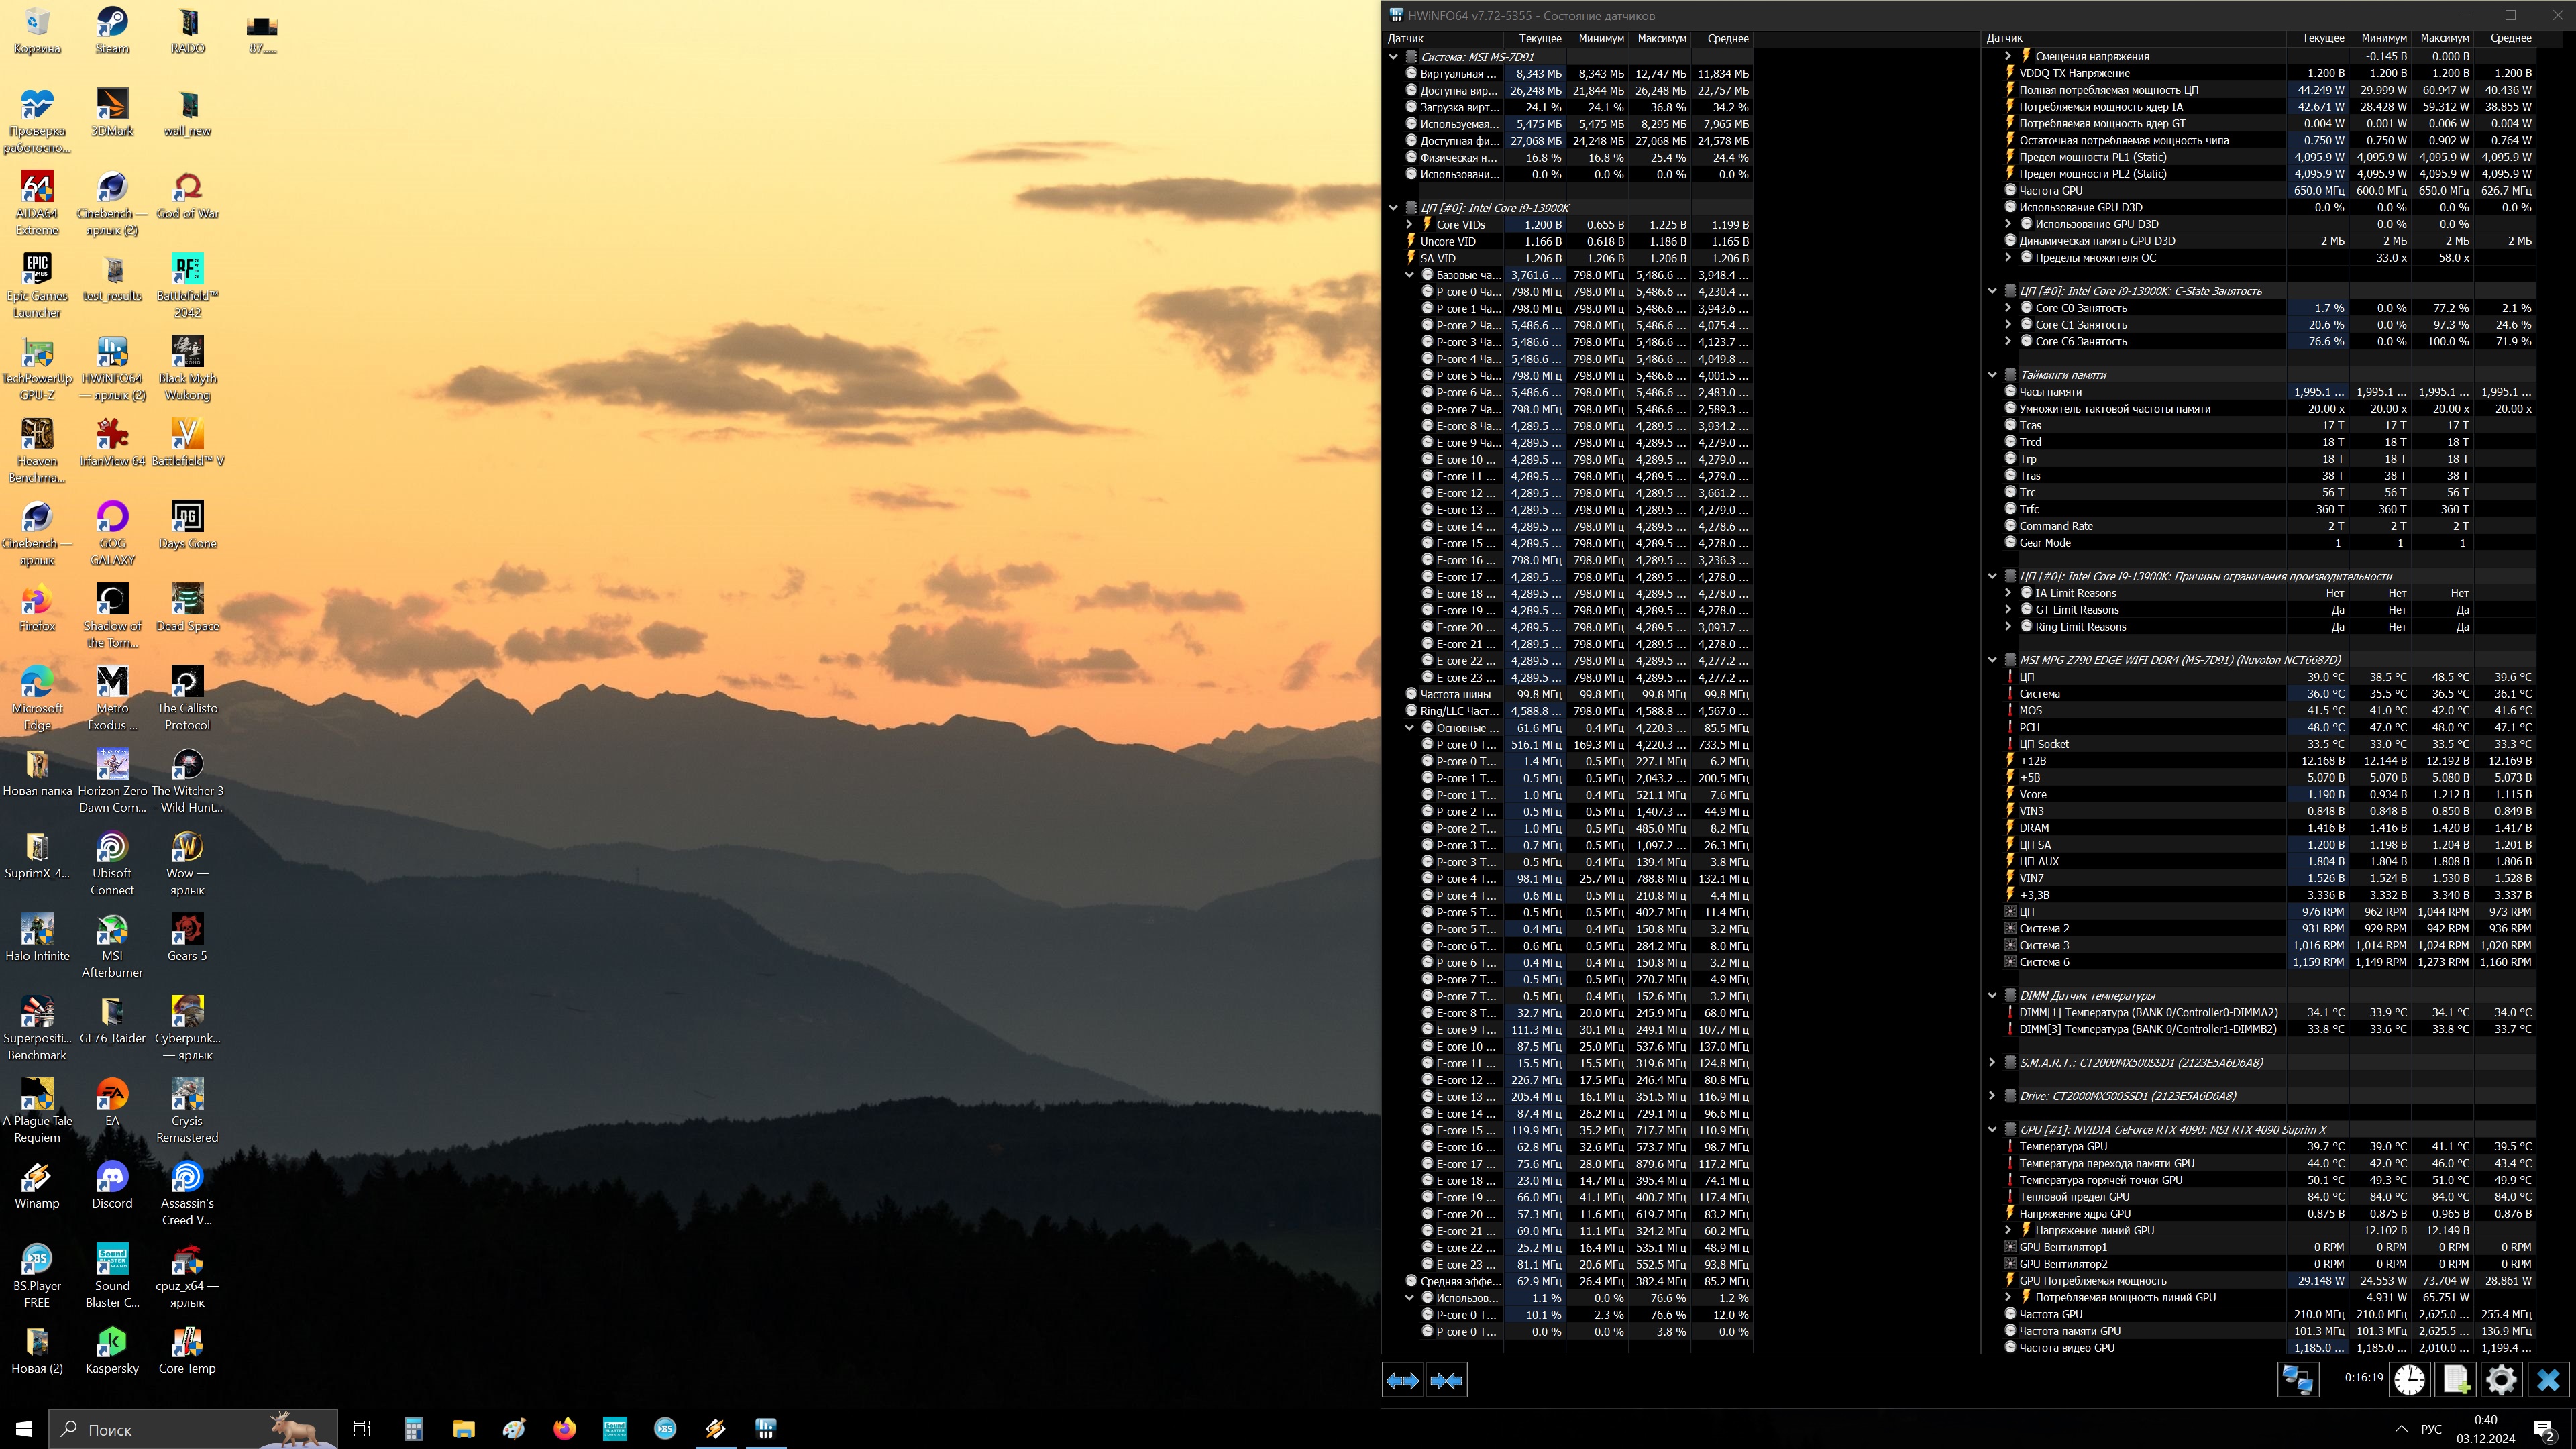
Task: Click the collapse columns inward-arrows button
Action: (x=1446, y=1380)
